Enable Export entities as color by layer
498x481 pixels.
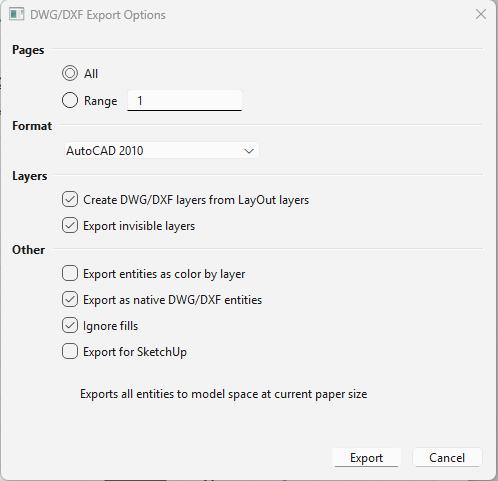70,273
